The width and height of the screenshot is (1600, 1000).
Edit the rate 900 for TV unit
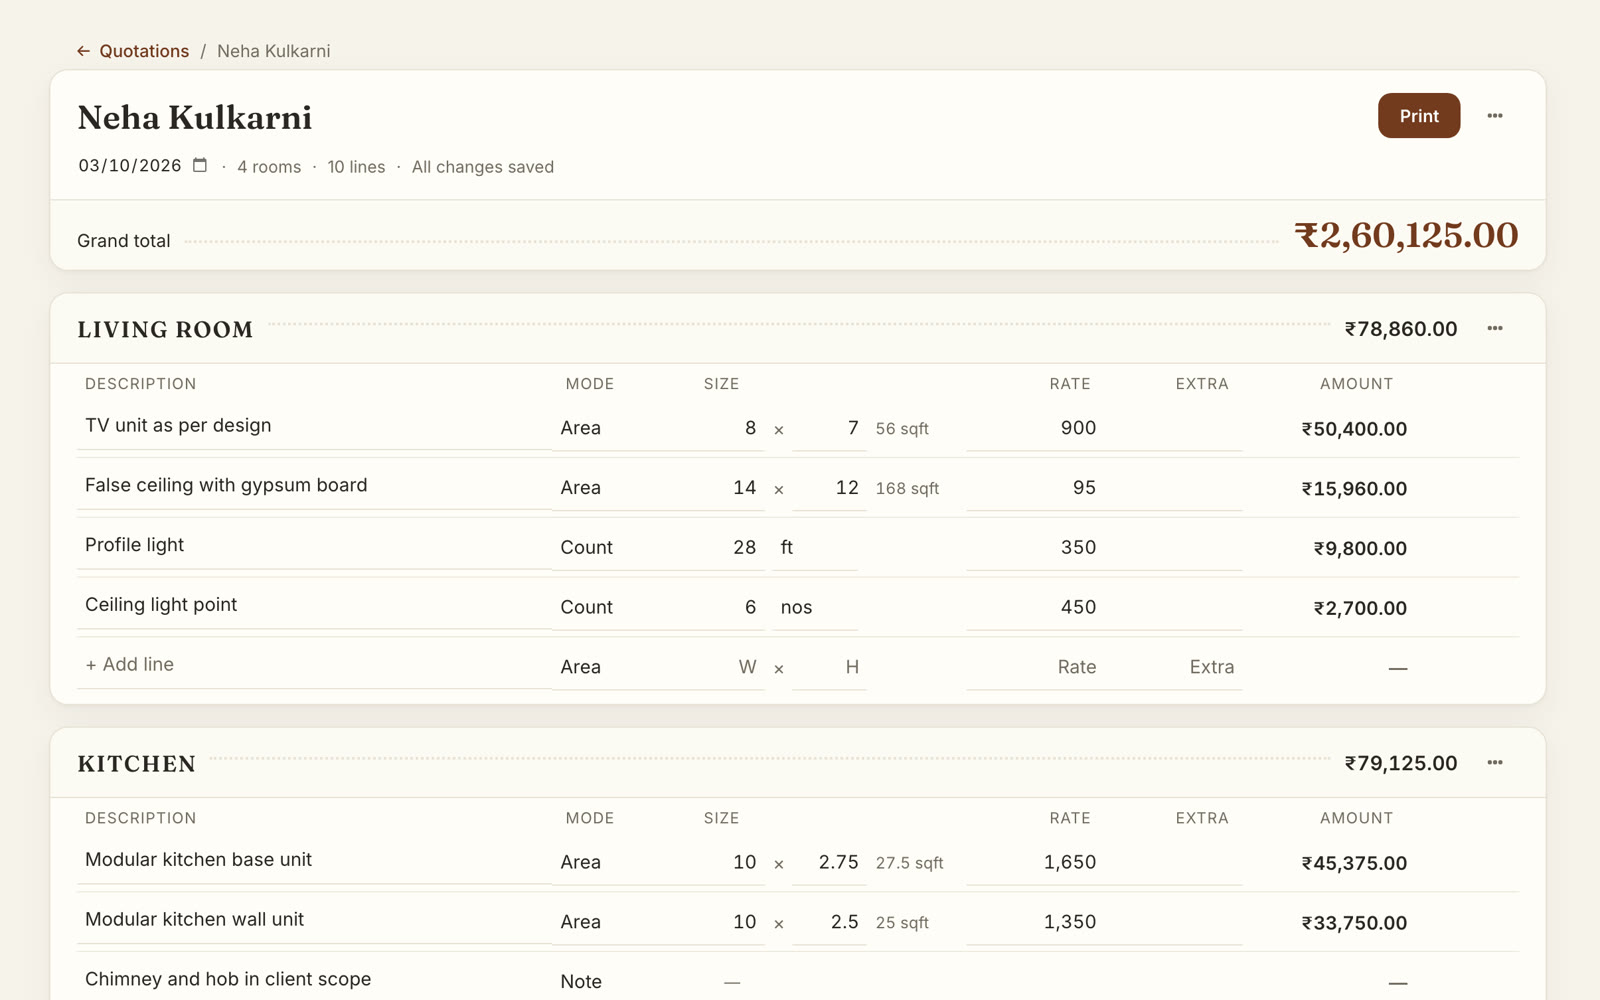click(1036, 428)
